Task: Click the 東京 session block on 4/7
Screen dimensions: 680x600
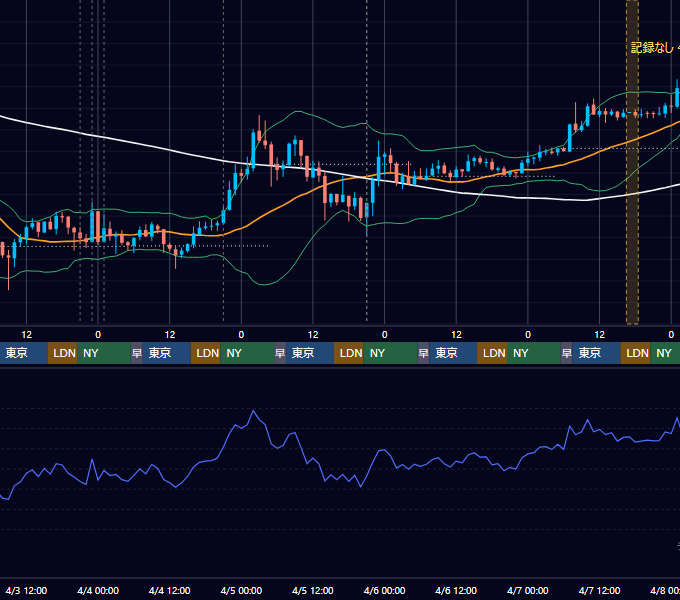Action: tap(597, 353)
